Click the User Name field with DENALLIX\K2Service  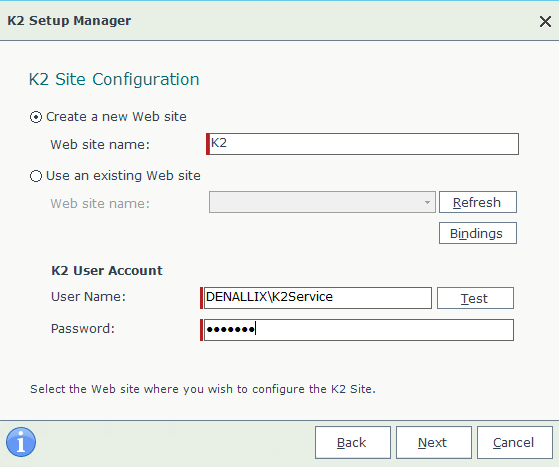coord(316,298)
